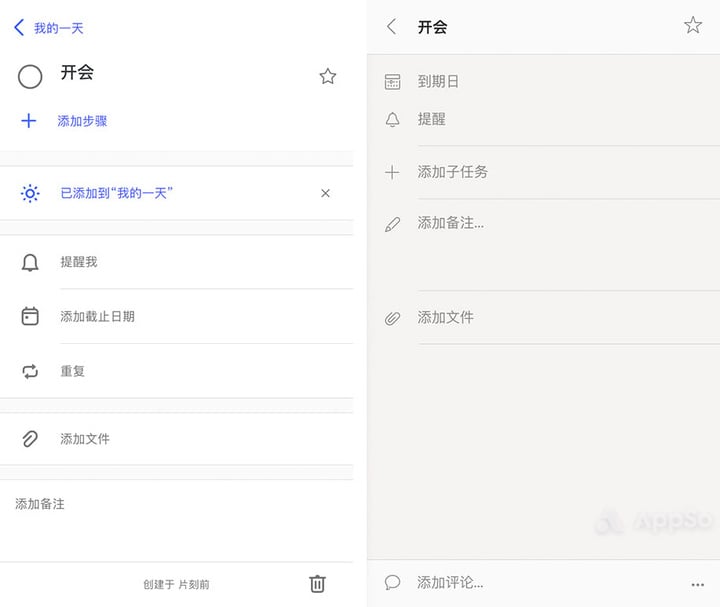Click paperclip icon in right panel

[393, 318]
